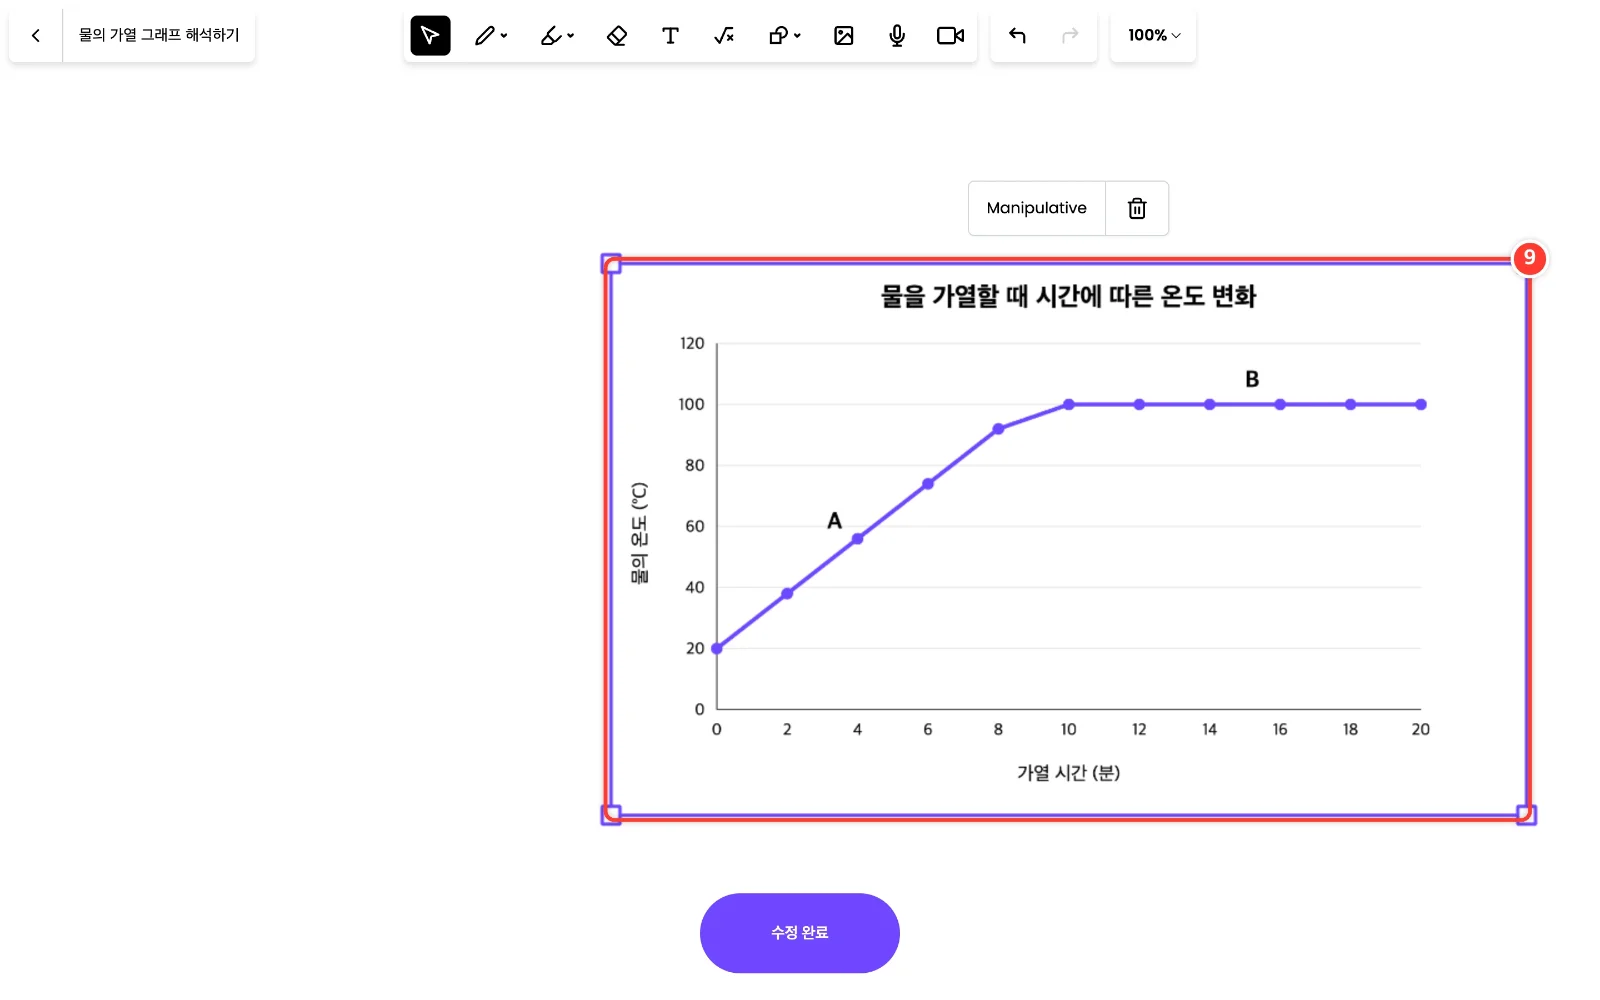Click the data point at 8 minutes
Viewport: 1600px width, 1000px height.
click(998, 429)
